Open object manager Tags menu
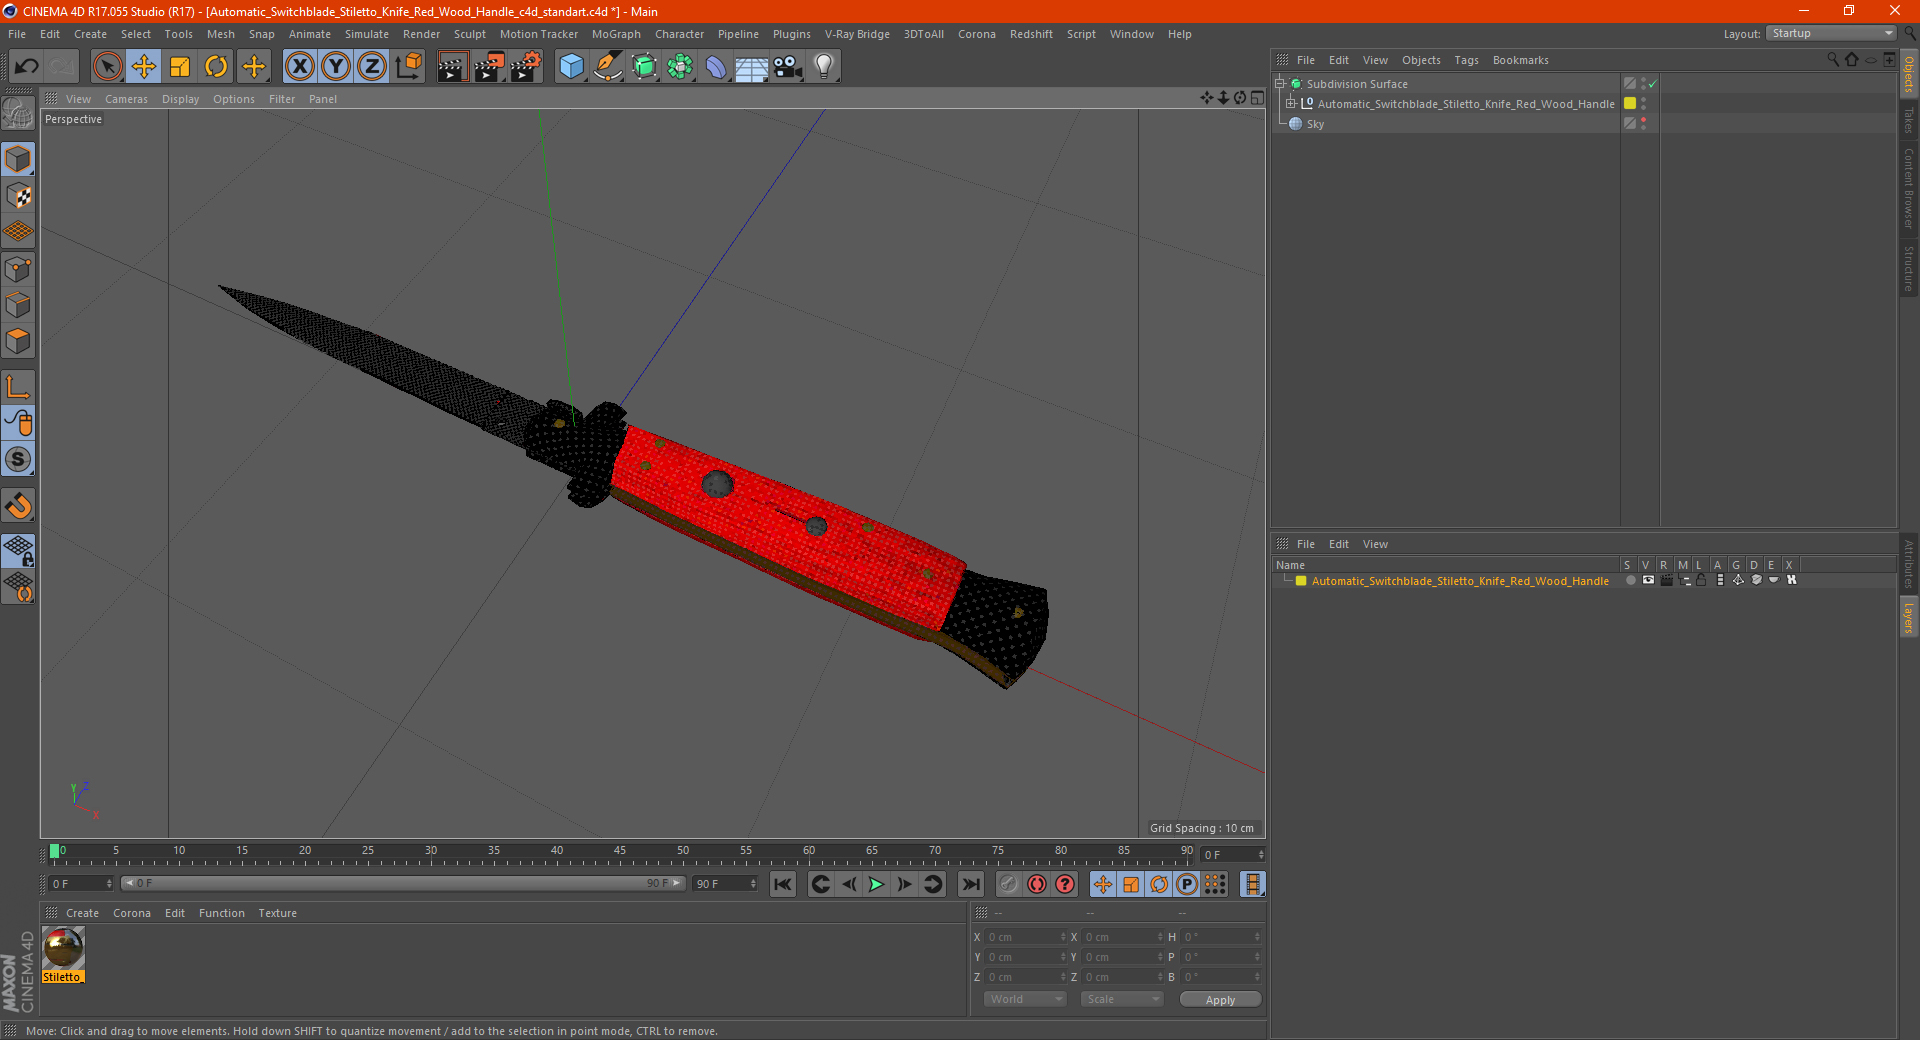The width and height of the screenshot is (1920, 1040). click(x=1466, y=60)
